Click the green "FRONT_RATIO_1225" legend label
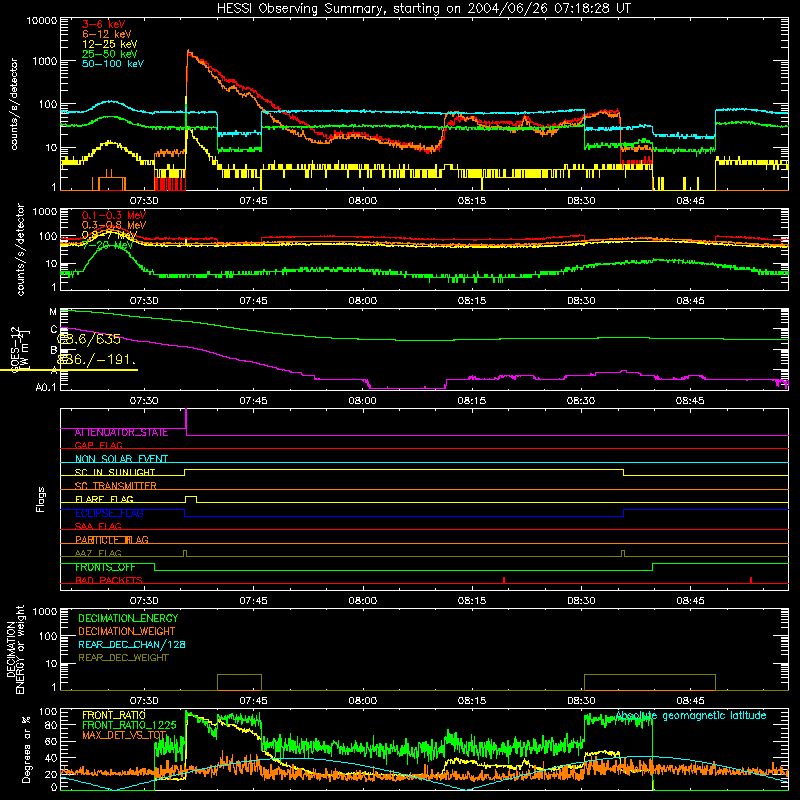This screenshot has height=800, width=800. point(129,725)
